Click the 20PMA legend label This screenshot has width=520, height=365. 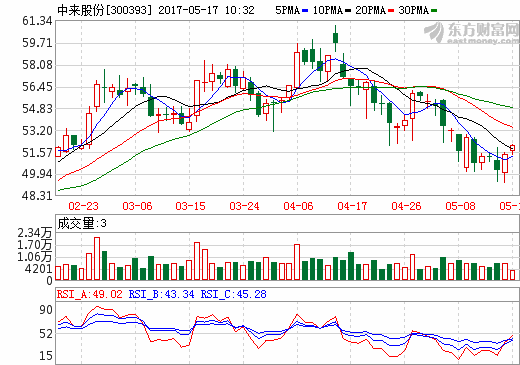[x=371, y=10]
